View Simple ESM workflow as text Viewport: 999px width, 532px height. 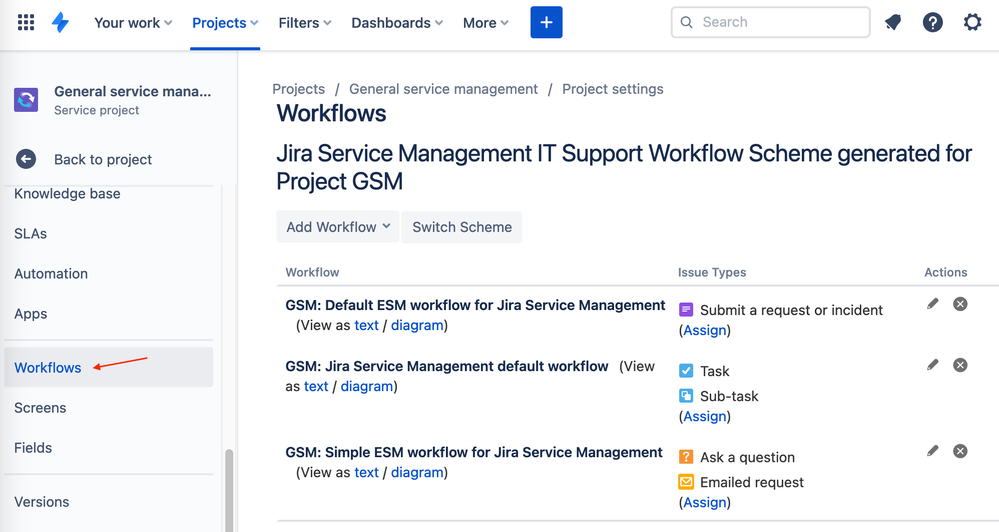point(366,472)
